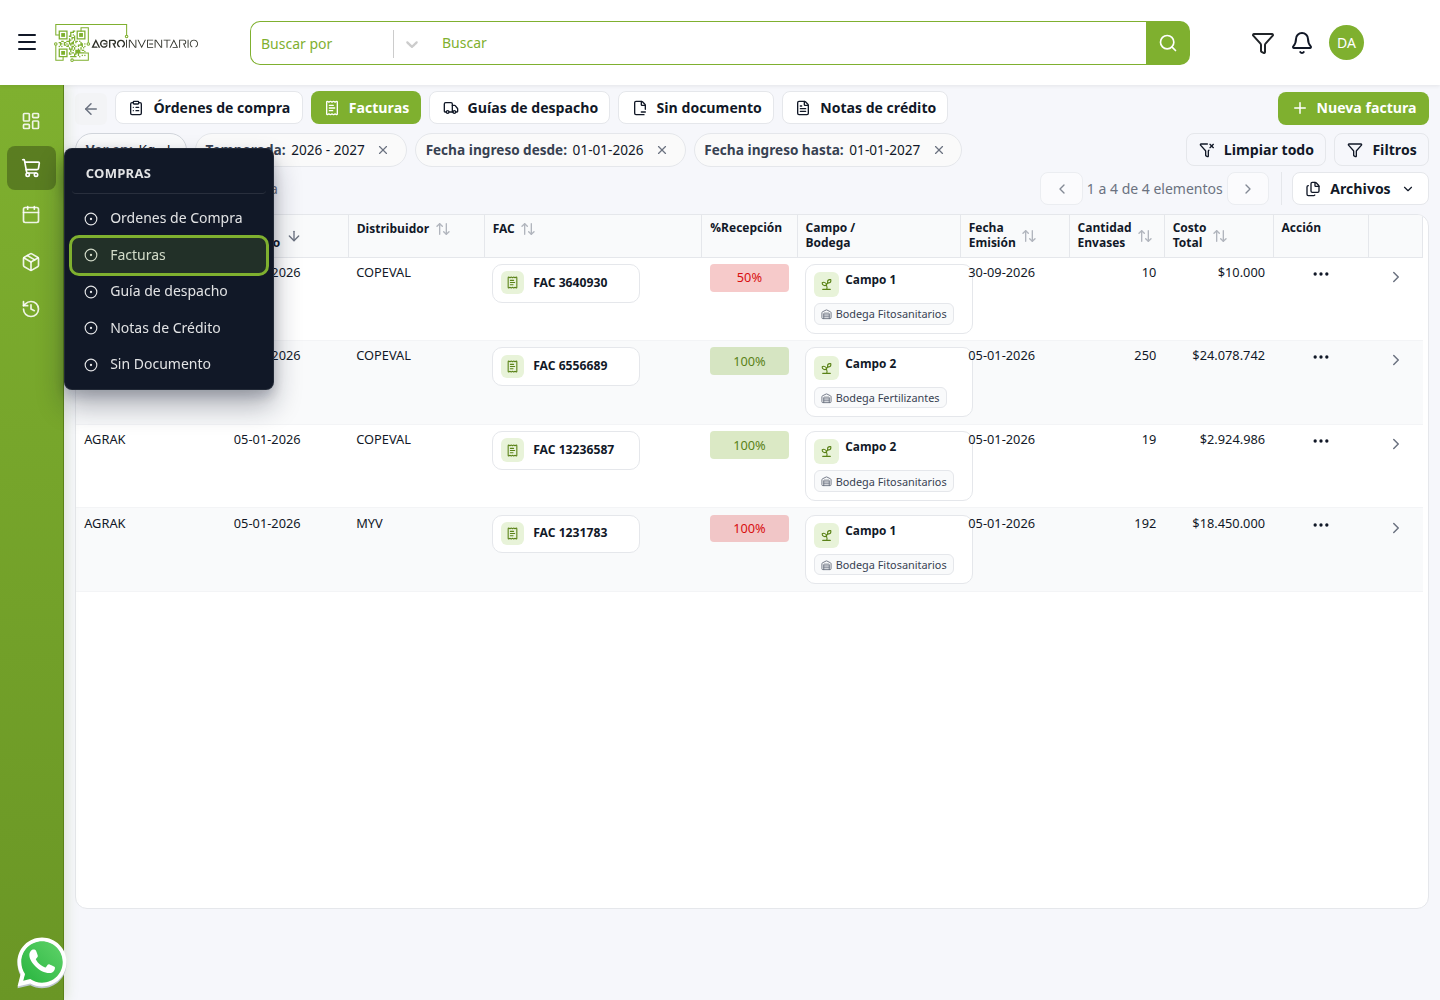The image size is (1440, 1000).
Task: Switch to Guías de despacho tab
Action: click(520, 108)
